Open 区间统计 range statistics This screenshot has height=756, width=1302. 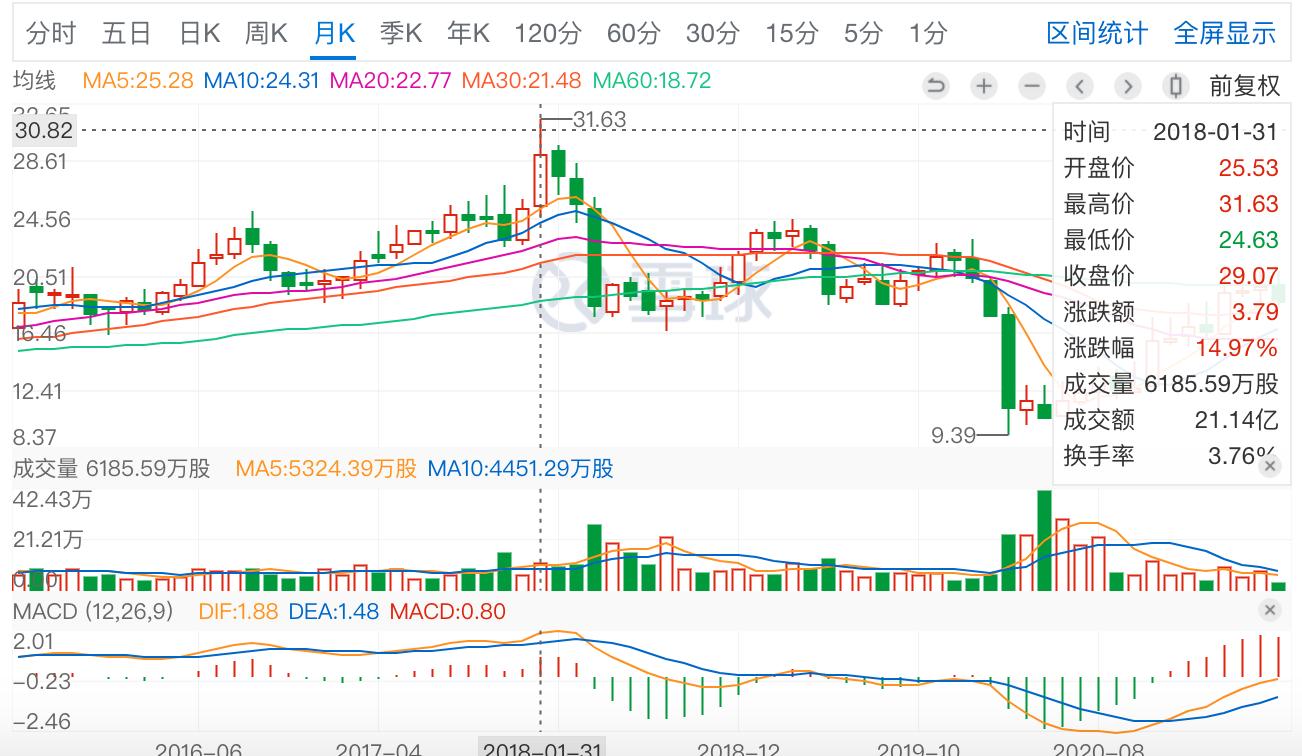click(1096, 33)
